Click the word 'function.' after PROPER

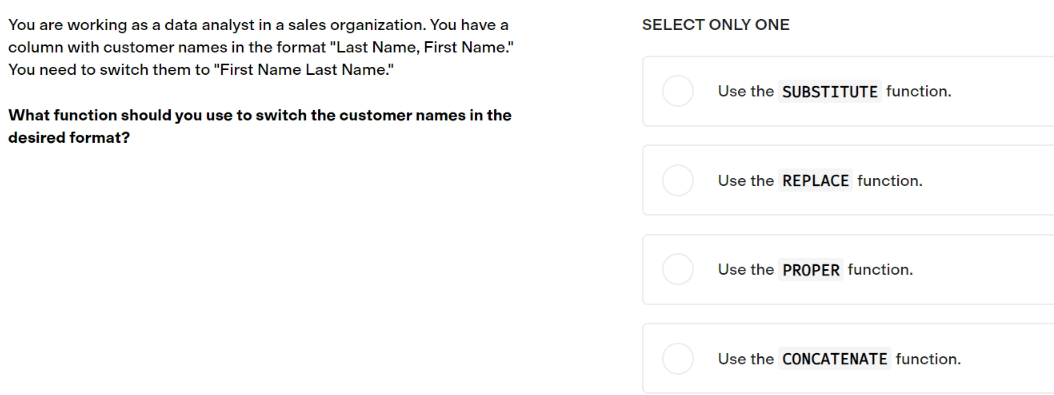[881, 269]
